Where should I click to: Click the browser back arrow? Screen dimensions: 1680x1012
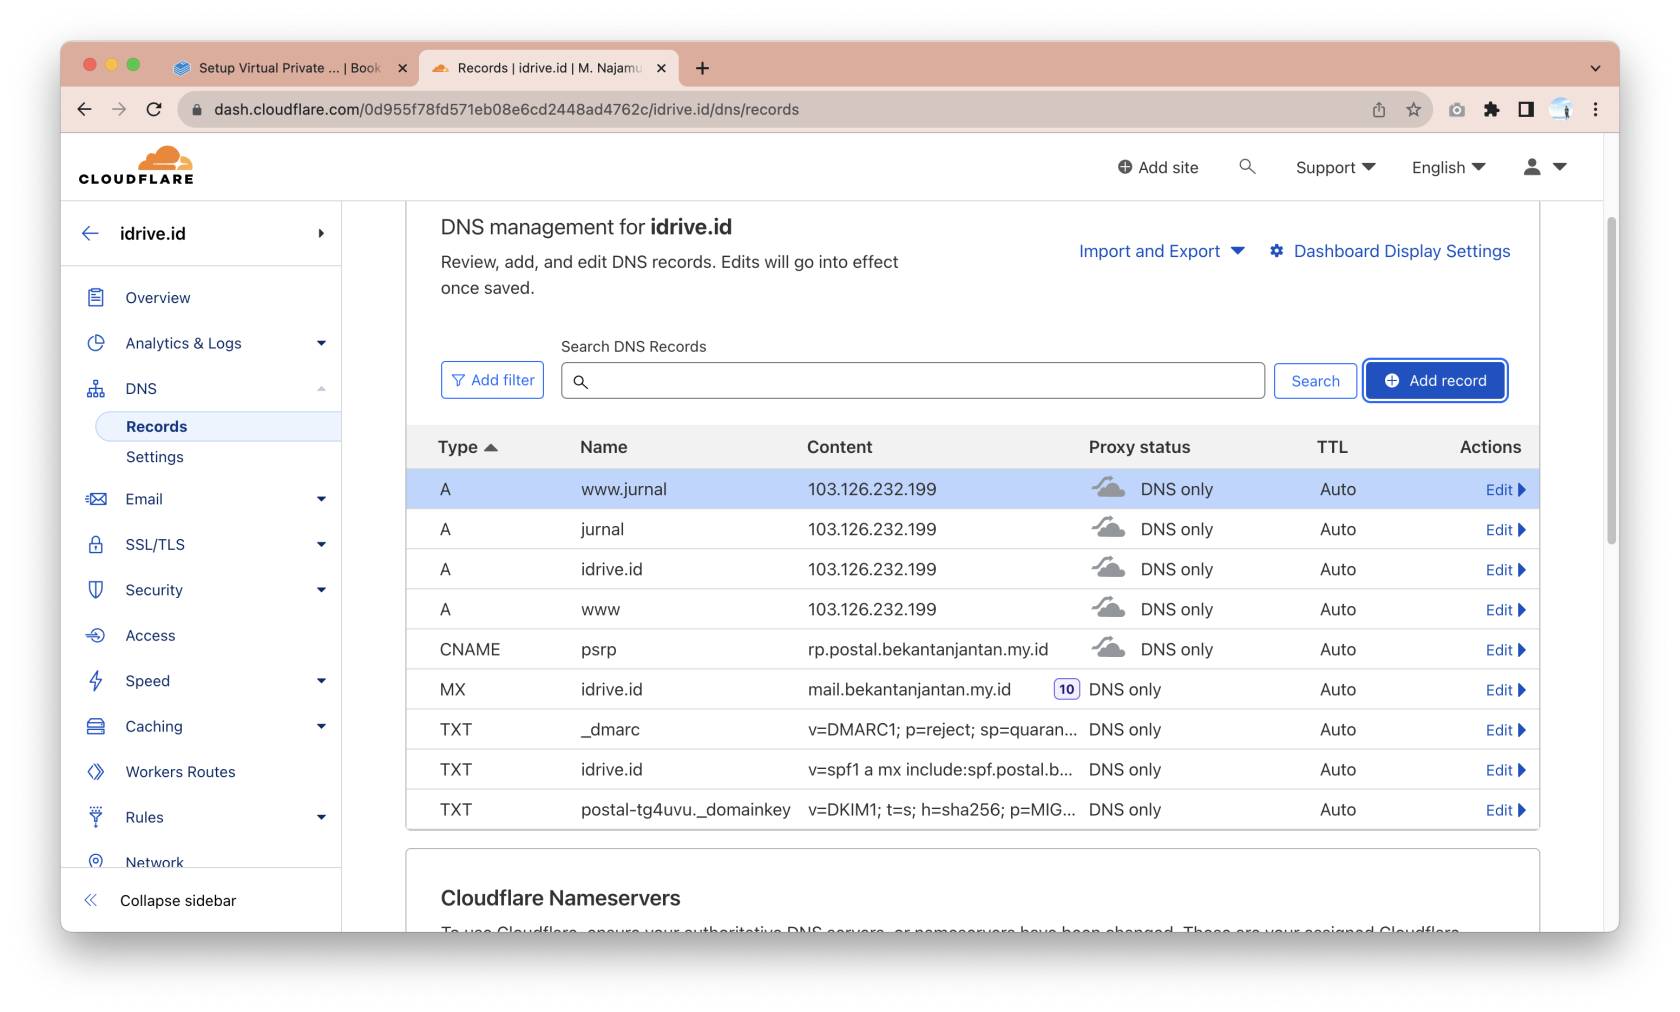pos(85,109)
